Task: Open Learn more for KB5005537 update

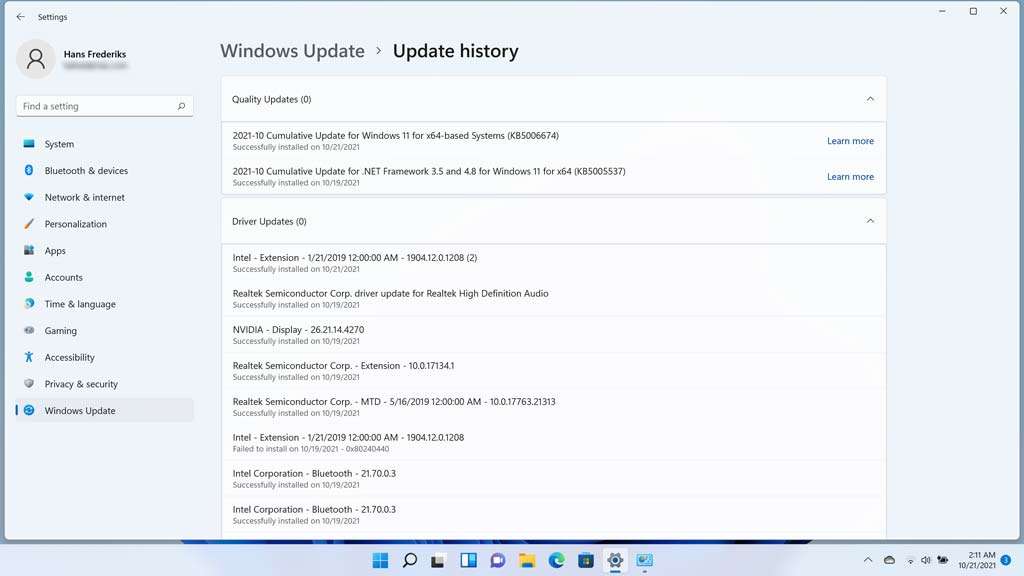Action: tap(850, 177)
